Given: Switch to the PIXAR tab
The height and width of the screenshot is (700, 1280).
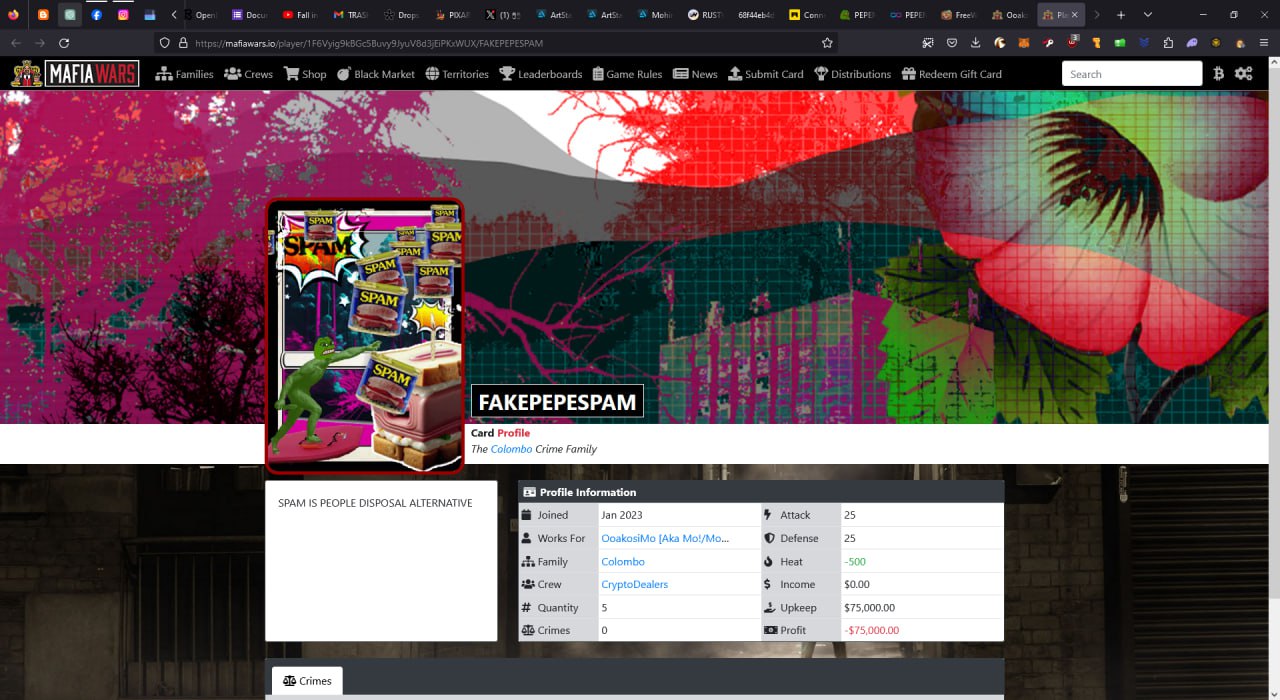Looking at the screenshot, I should tap(453, 15).
